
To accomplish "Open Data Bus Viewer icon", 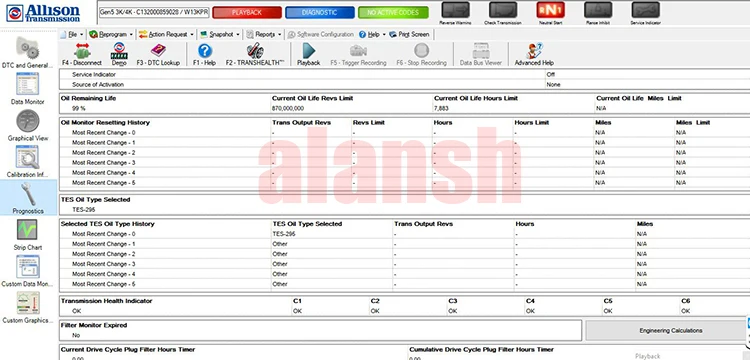I will tap(481, 51).
